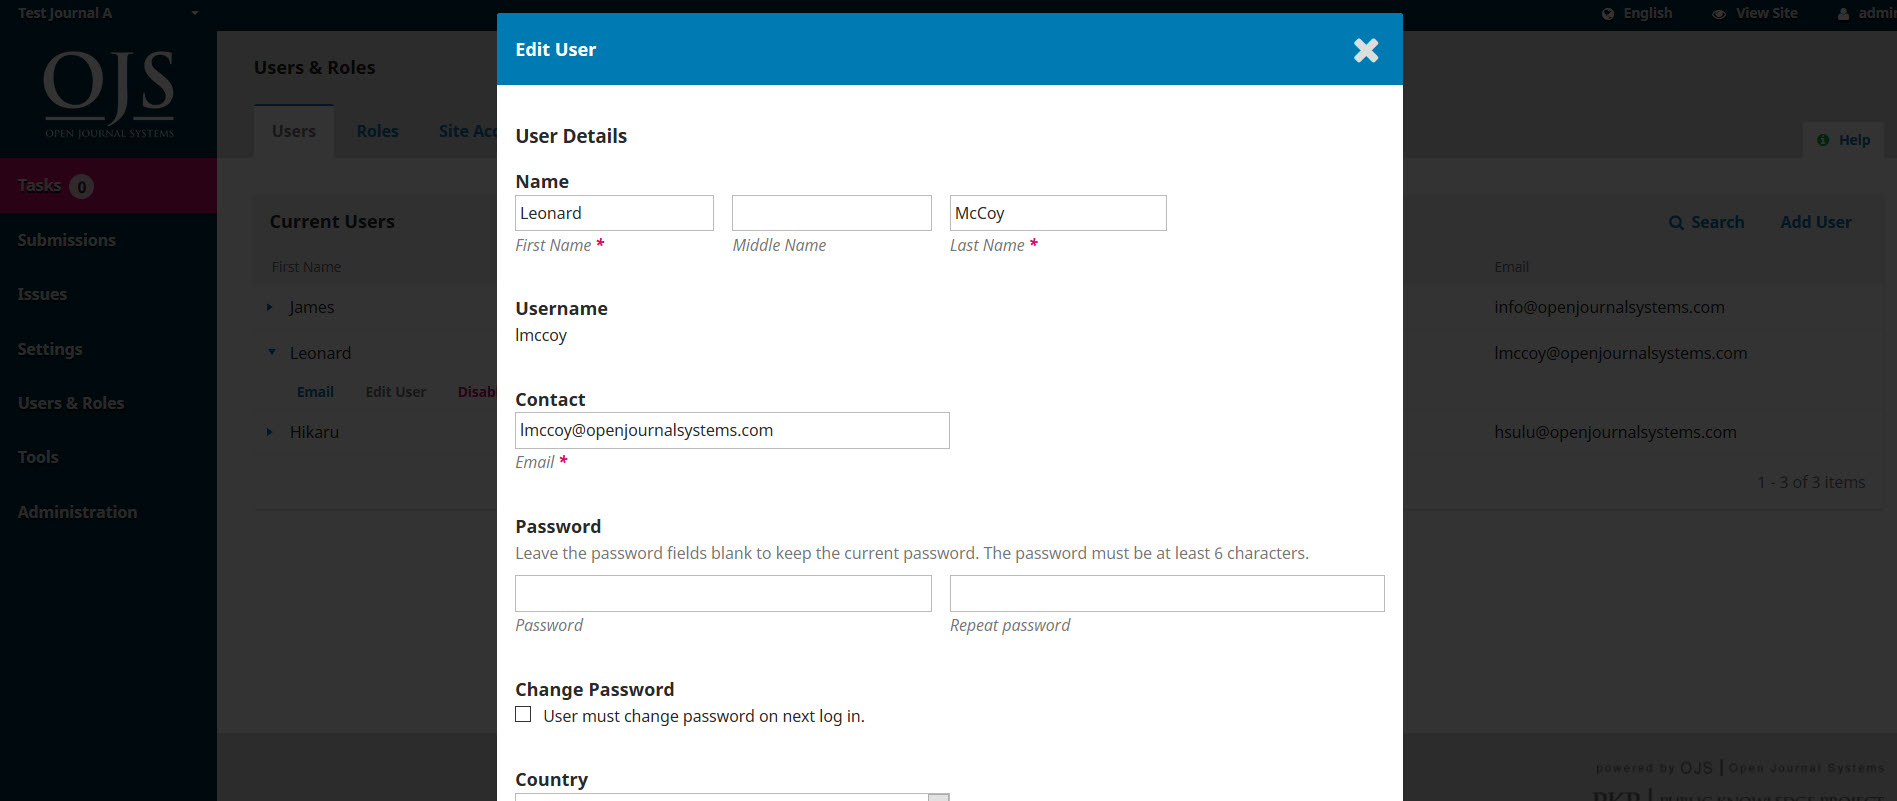Expand the Hikaru user row
The image size is (1897, 801).
point(270,432)
